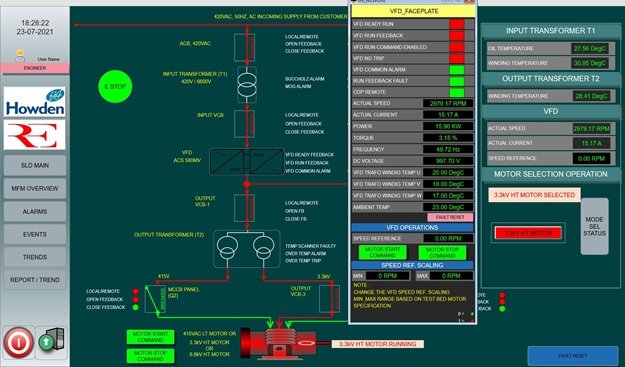Click the computer upload icon
Image resolution: width=625 pixels, height=367 pixels.
51,340
